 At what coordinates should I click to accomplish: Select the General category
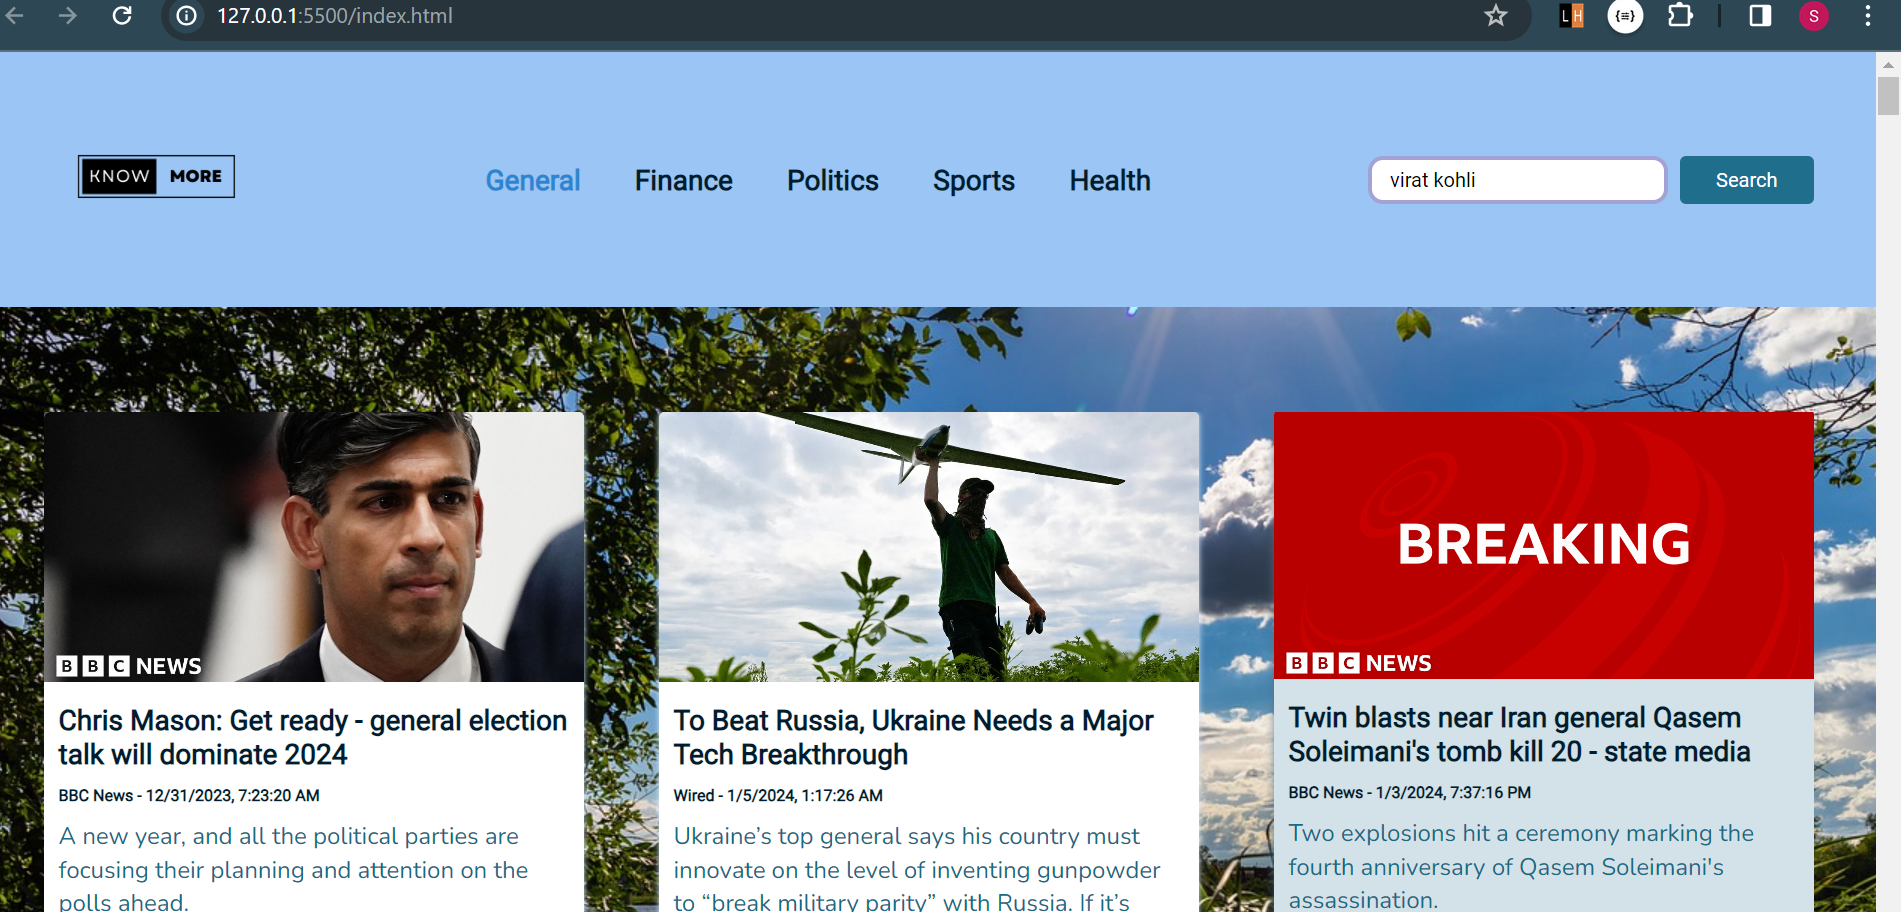pyautogui.click(x=533, y=180)
